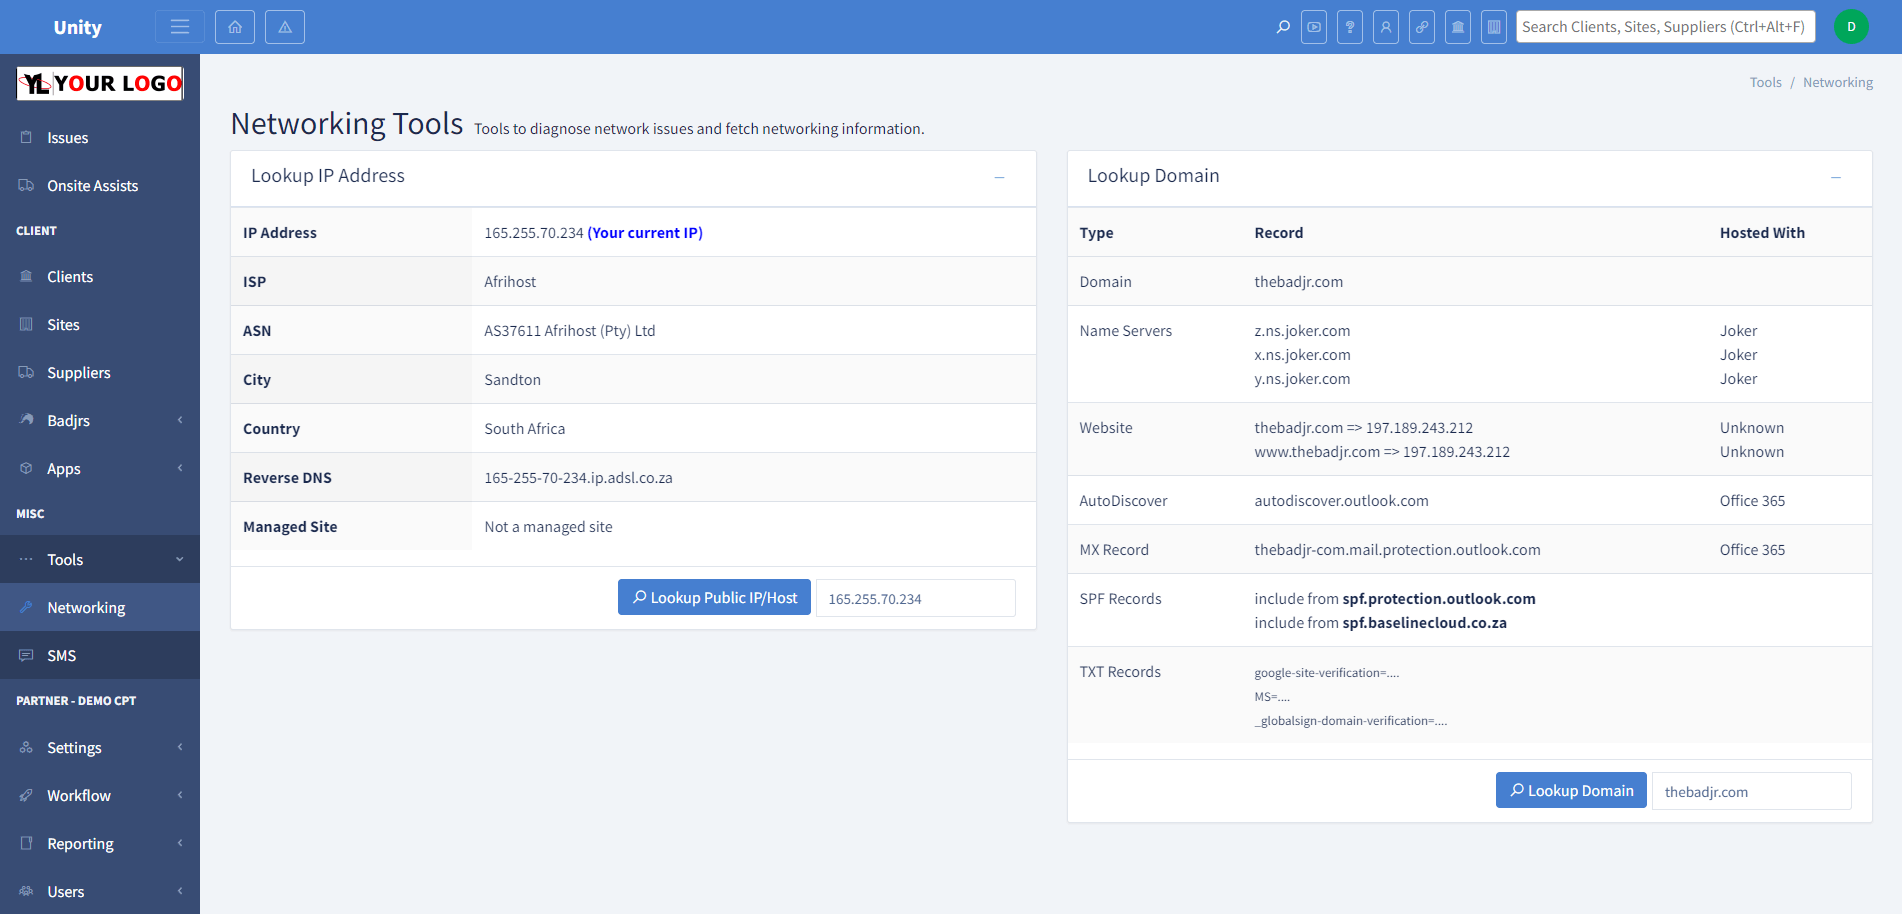The width and height of the screenshot is (1902, 914).
Task: Open Onsite Assists in the sidebar
Action: click(x=100, y=186)
